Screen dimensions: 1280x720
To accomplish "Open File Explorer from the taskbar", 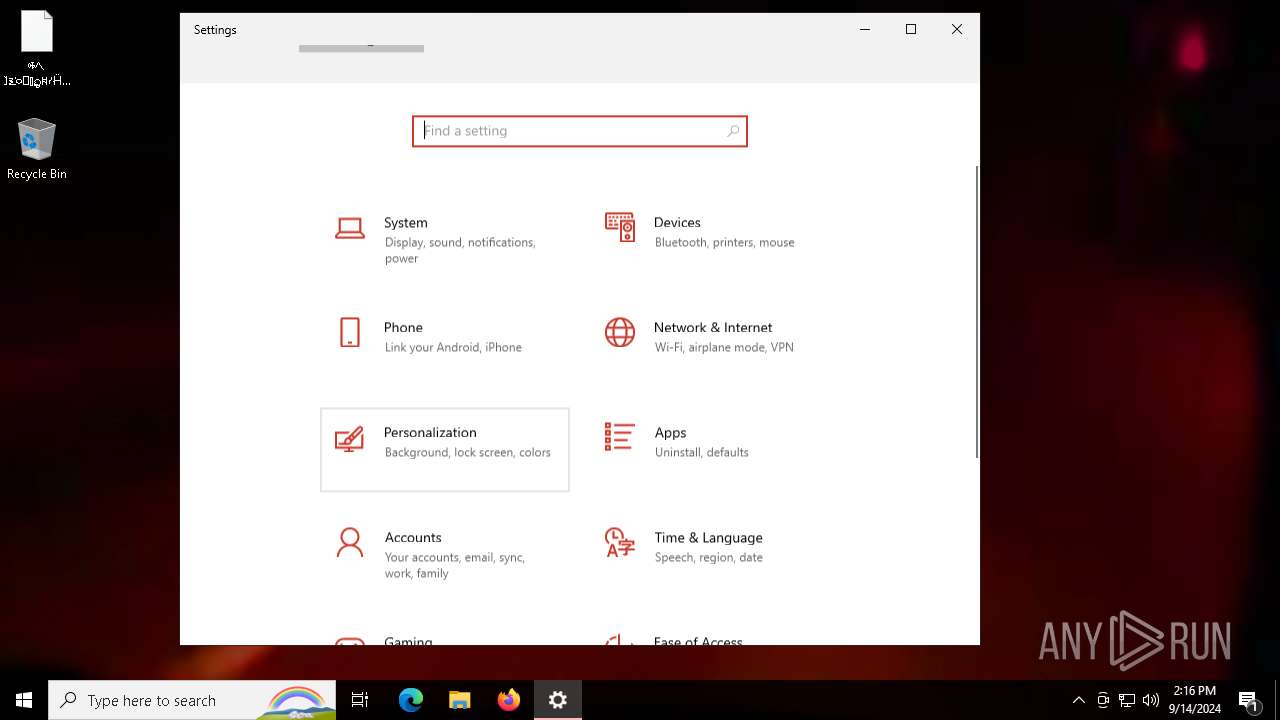I will click(459, 700).
